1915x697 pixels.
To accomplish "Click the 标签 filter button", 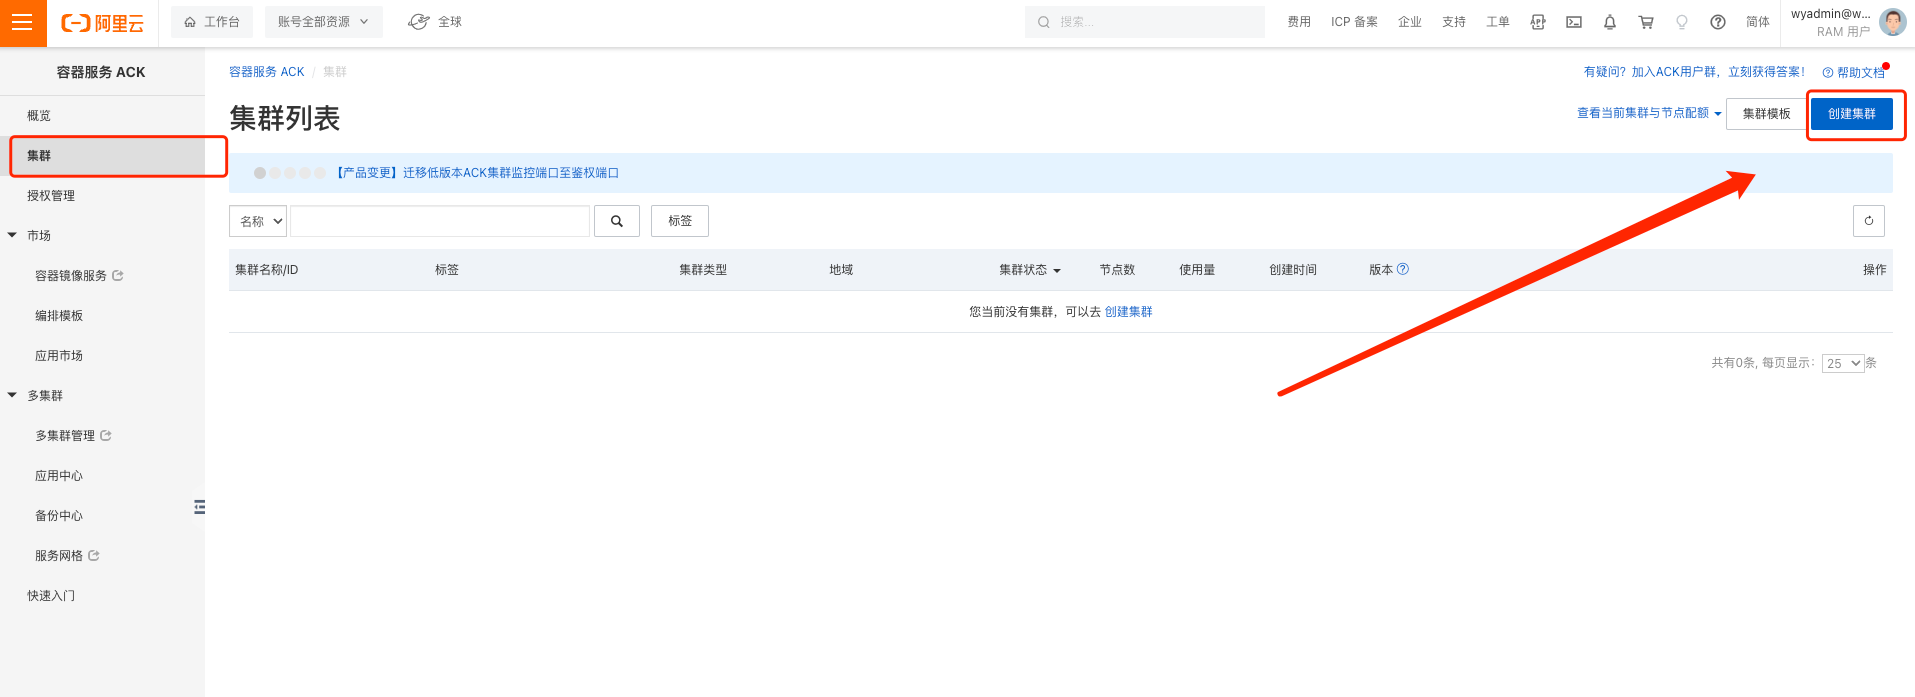I will [680, 221].
